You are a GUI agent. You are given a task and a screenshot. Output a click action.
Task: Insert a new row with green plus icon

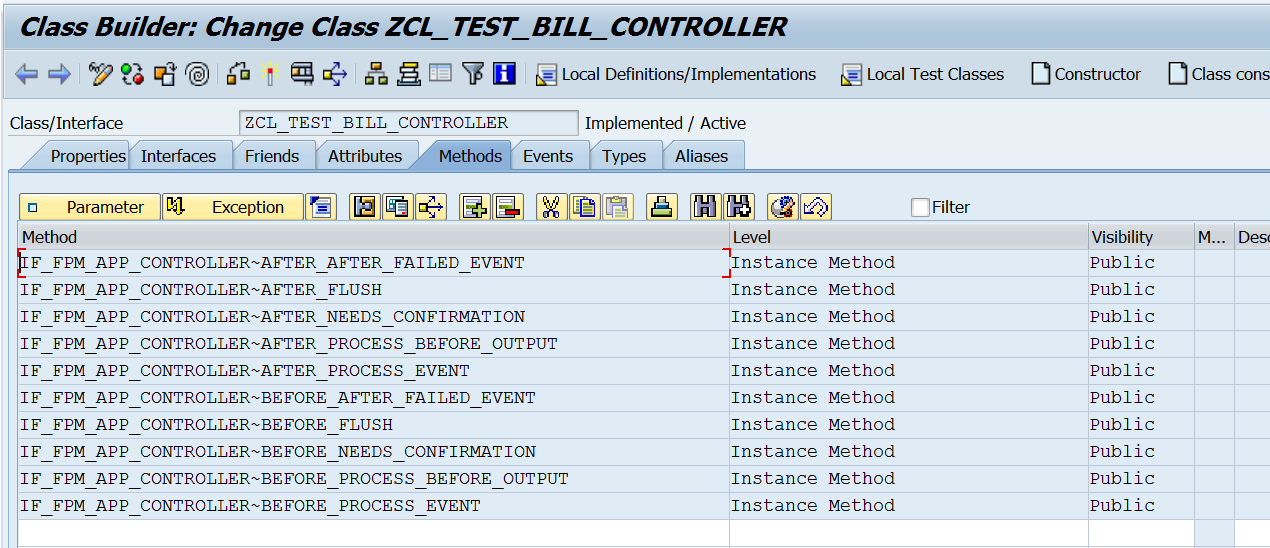click(475, 207)
